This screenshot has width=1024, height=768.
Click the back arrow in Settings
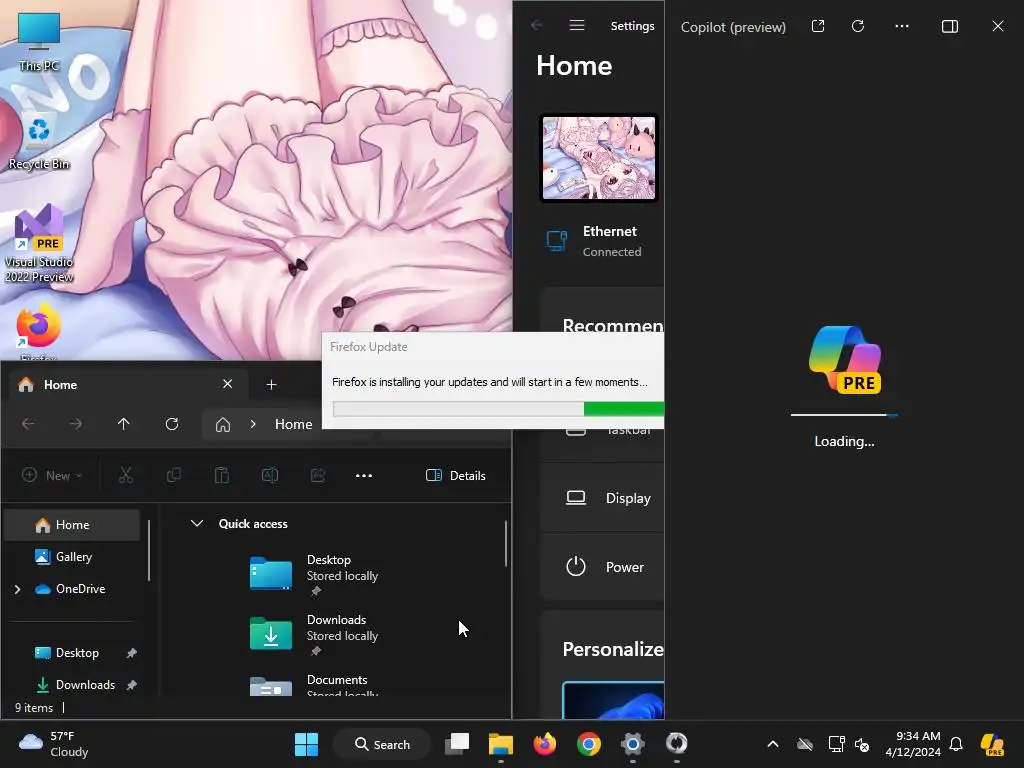(x=537, y=25)
